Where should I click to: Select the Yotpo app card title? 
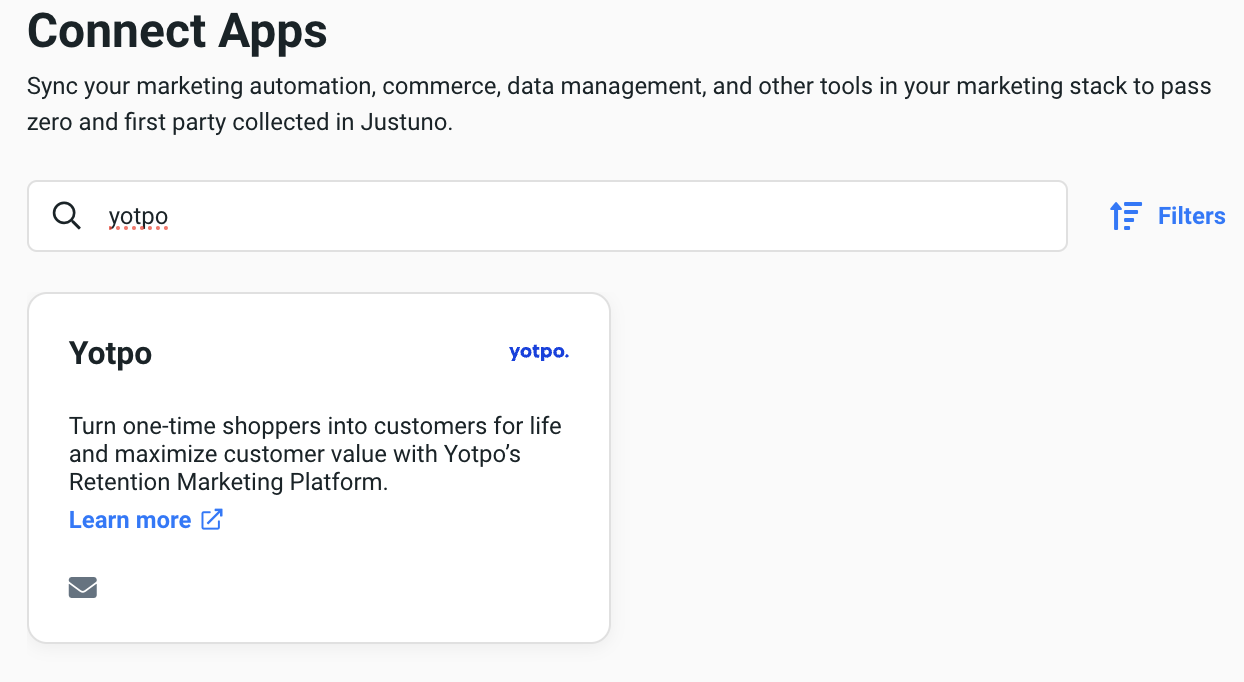[110, 353]
